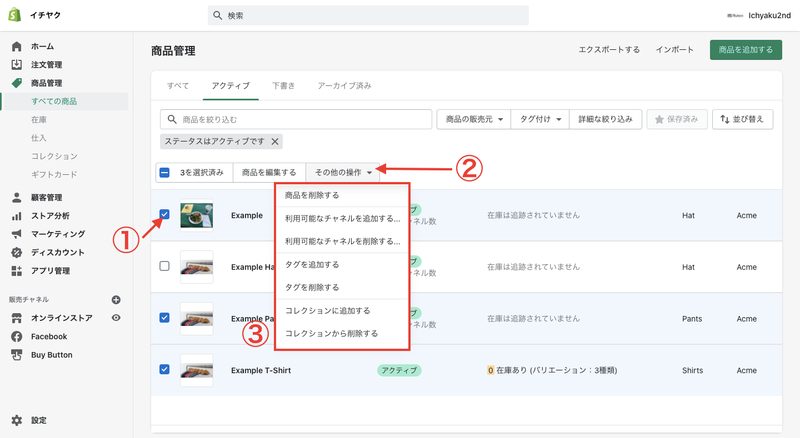Click the Buy Button channel icon

17,355
